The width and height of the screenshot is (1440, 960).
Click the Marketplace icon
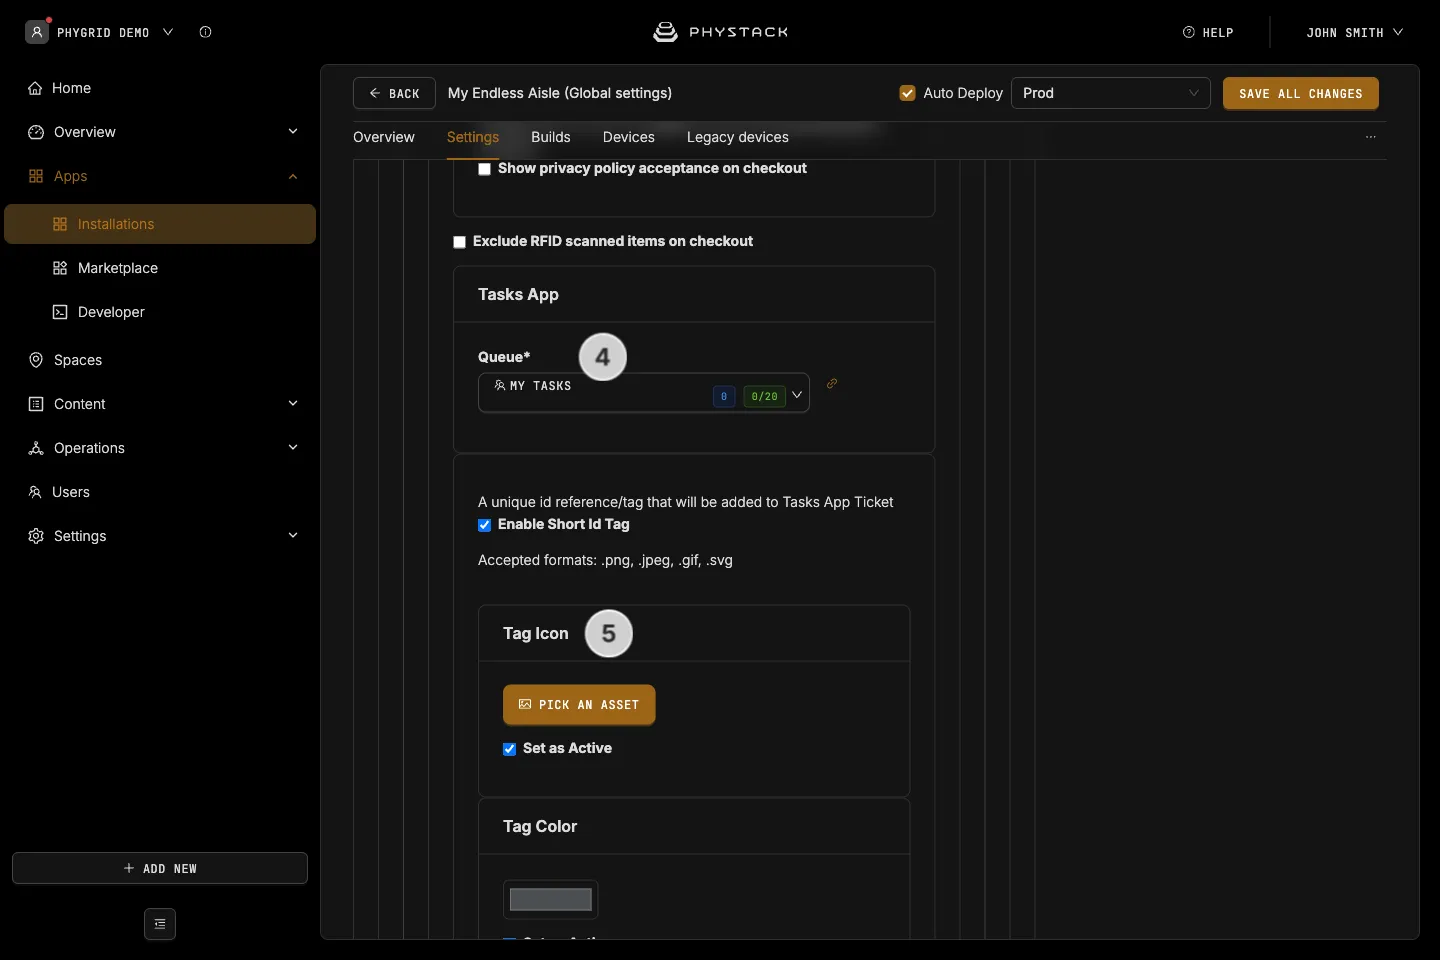tap(60, 268)
